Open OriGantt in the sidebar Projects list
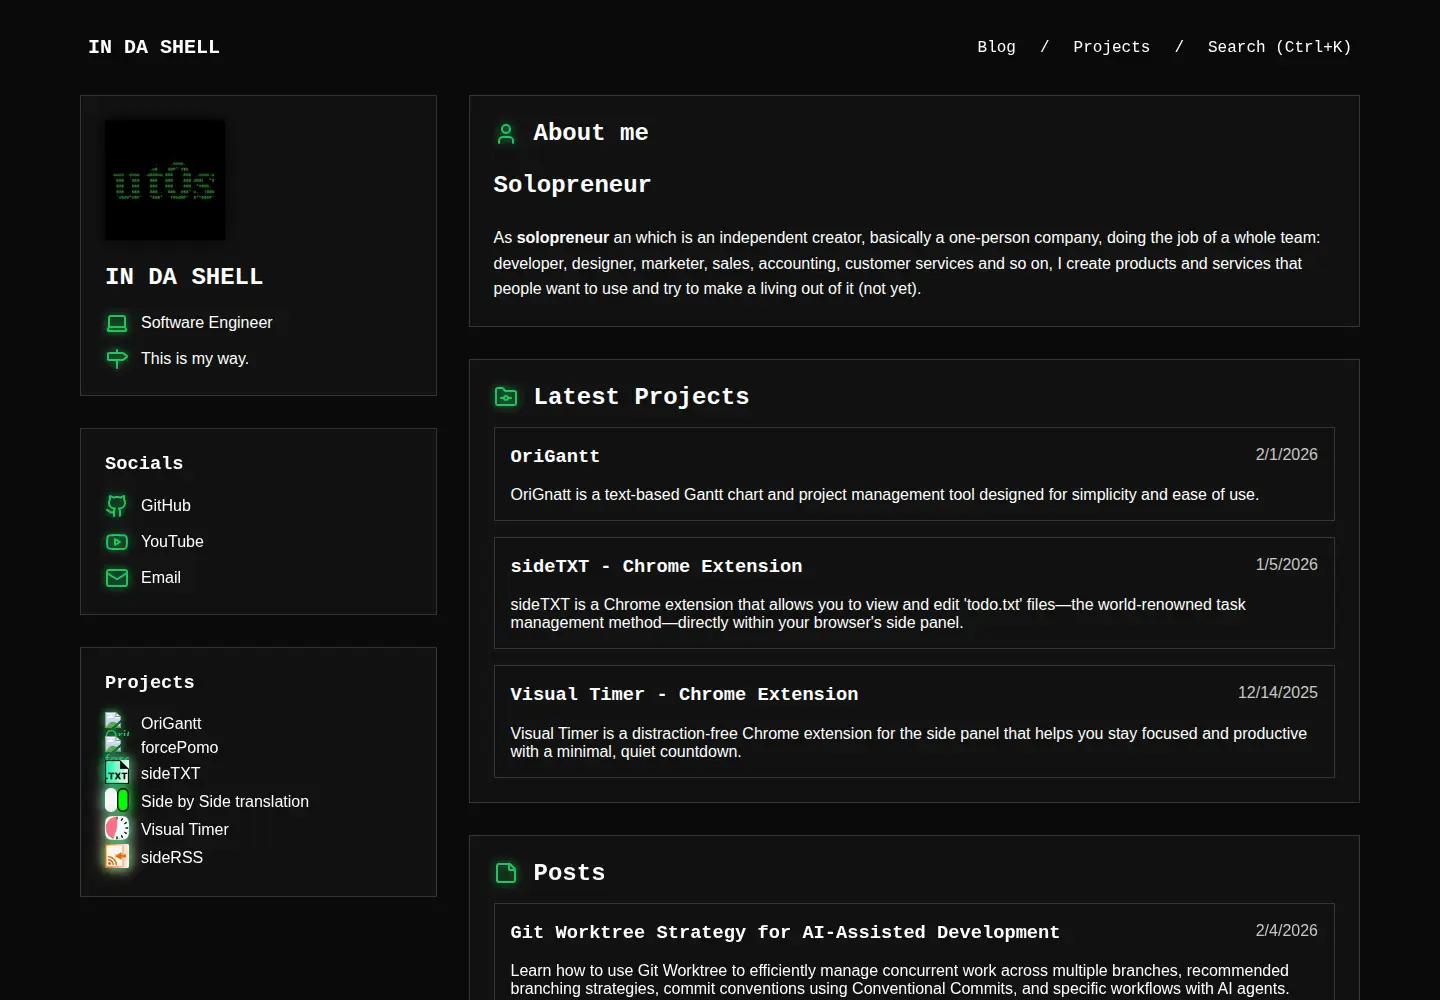Screen dimensions: 1440x1000 tap(171, 723)
